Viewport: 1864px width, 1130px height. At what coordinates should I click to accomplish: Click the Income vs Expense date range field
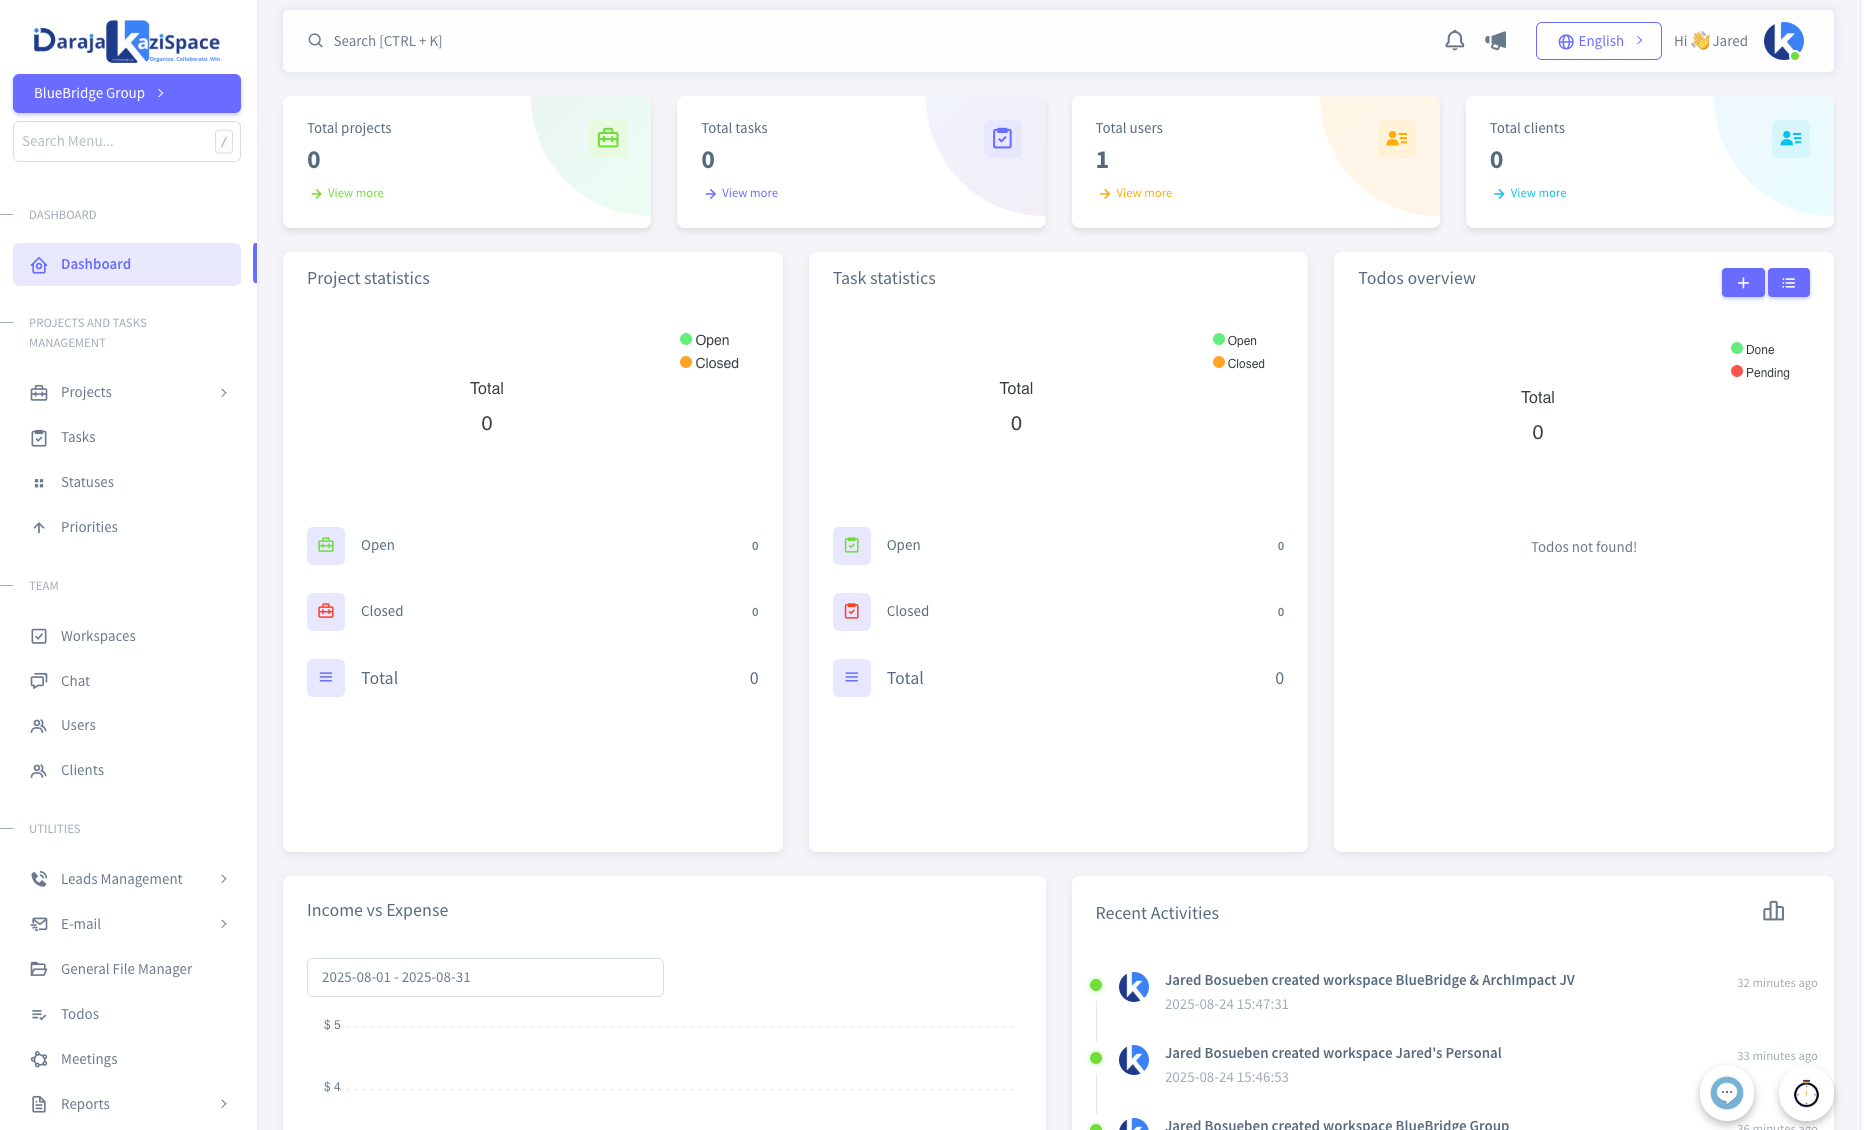tap(485, 977)
